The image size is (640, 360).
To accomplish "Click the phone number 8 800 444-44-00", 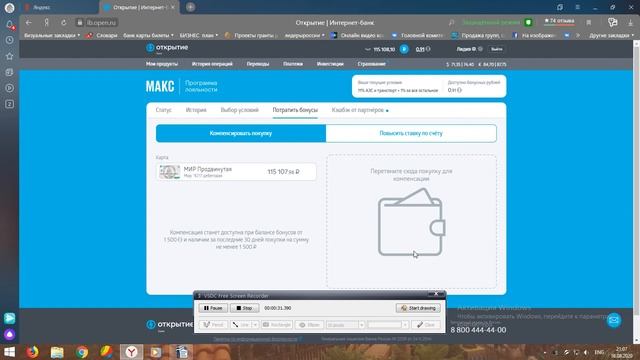I will (x=478, y=330).
